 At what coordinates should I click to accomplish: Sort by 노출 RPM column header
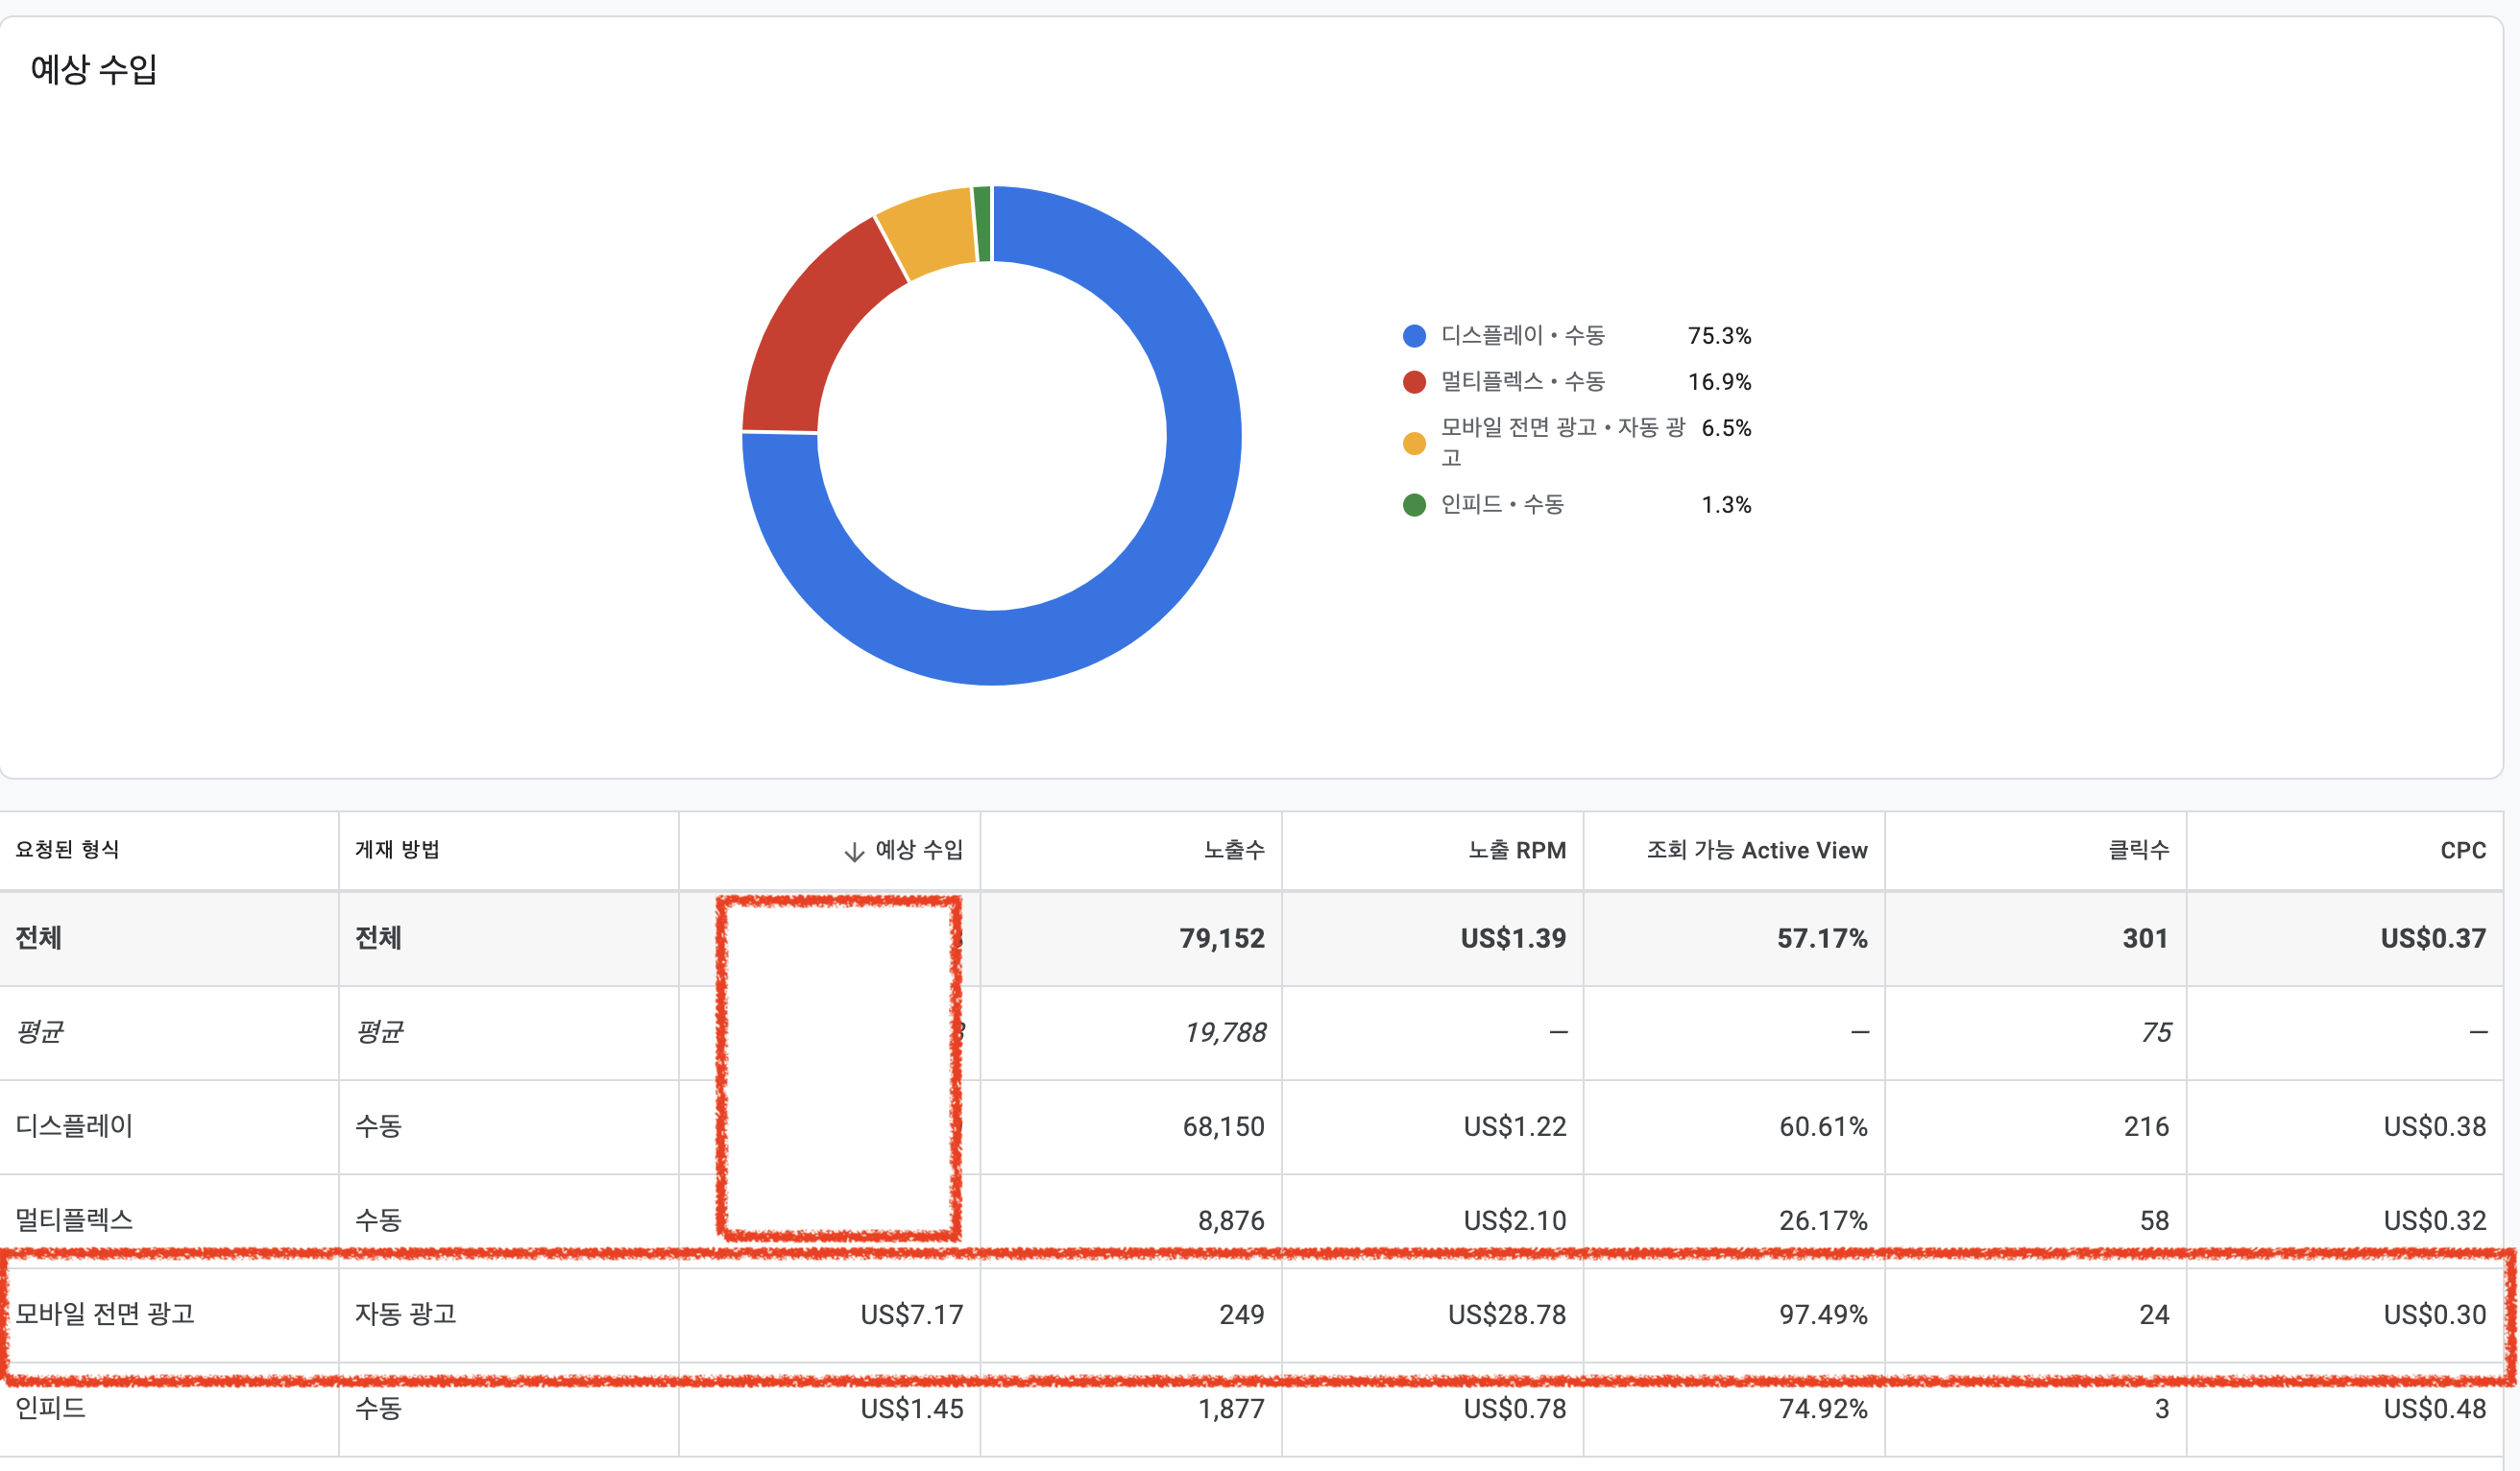click(x=1516, y=850)
